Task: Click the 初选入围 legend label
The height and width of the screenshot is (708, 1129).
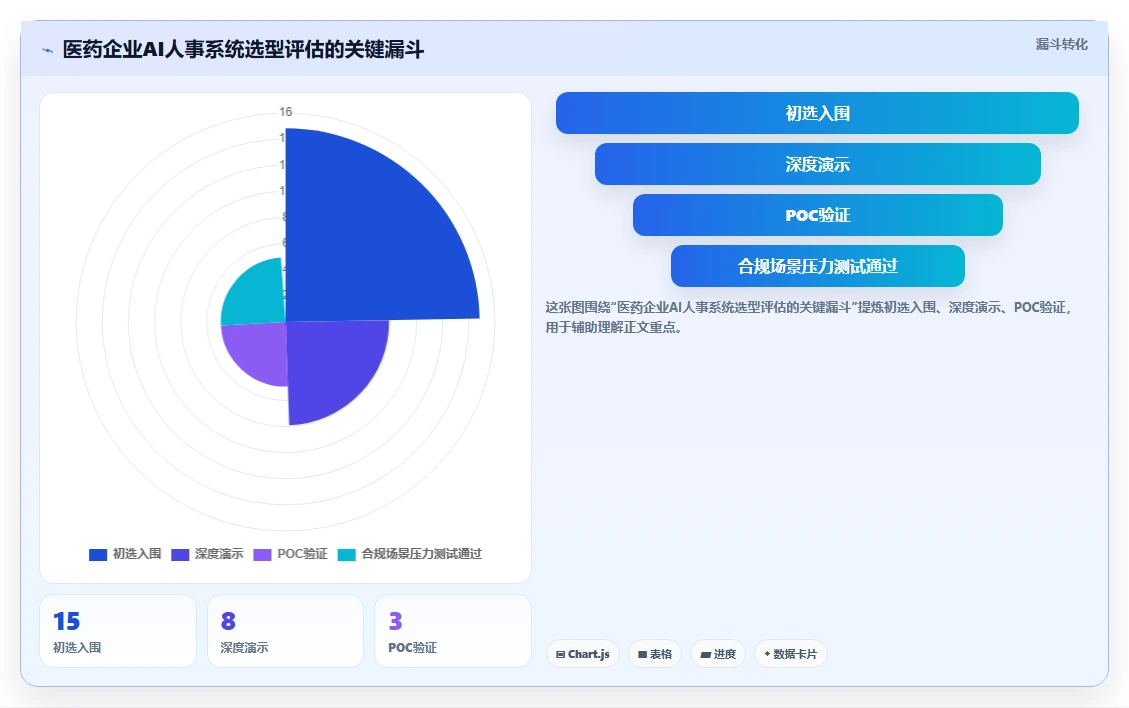Action: coord(137,554)
